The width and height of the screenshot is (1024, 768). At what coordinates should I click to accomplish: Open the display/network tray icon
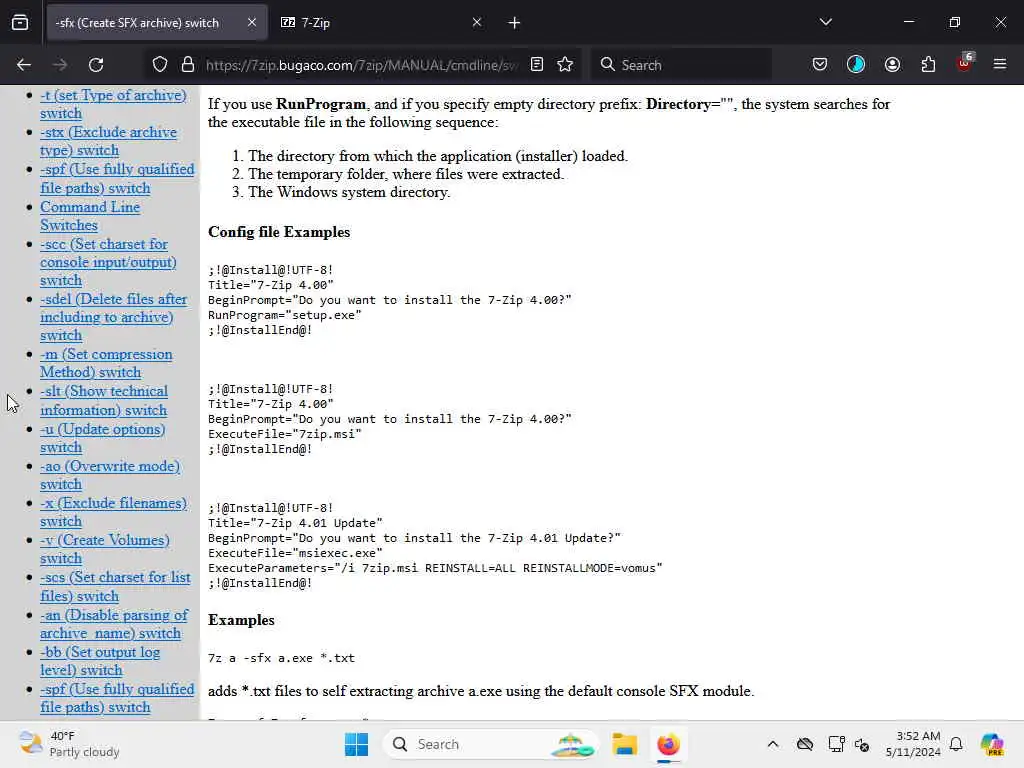(836, 744)
